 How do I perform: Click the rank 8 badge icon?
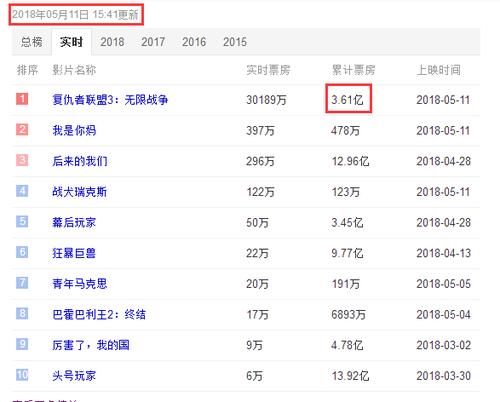coord(22,313)
